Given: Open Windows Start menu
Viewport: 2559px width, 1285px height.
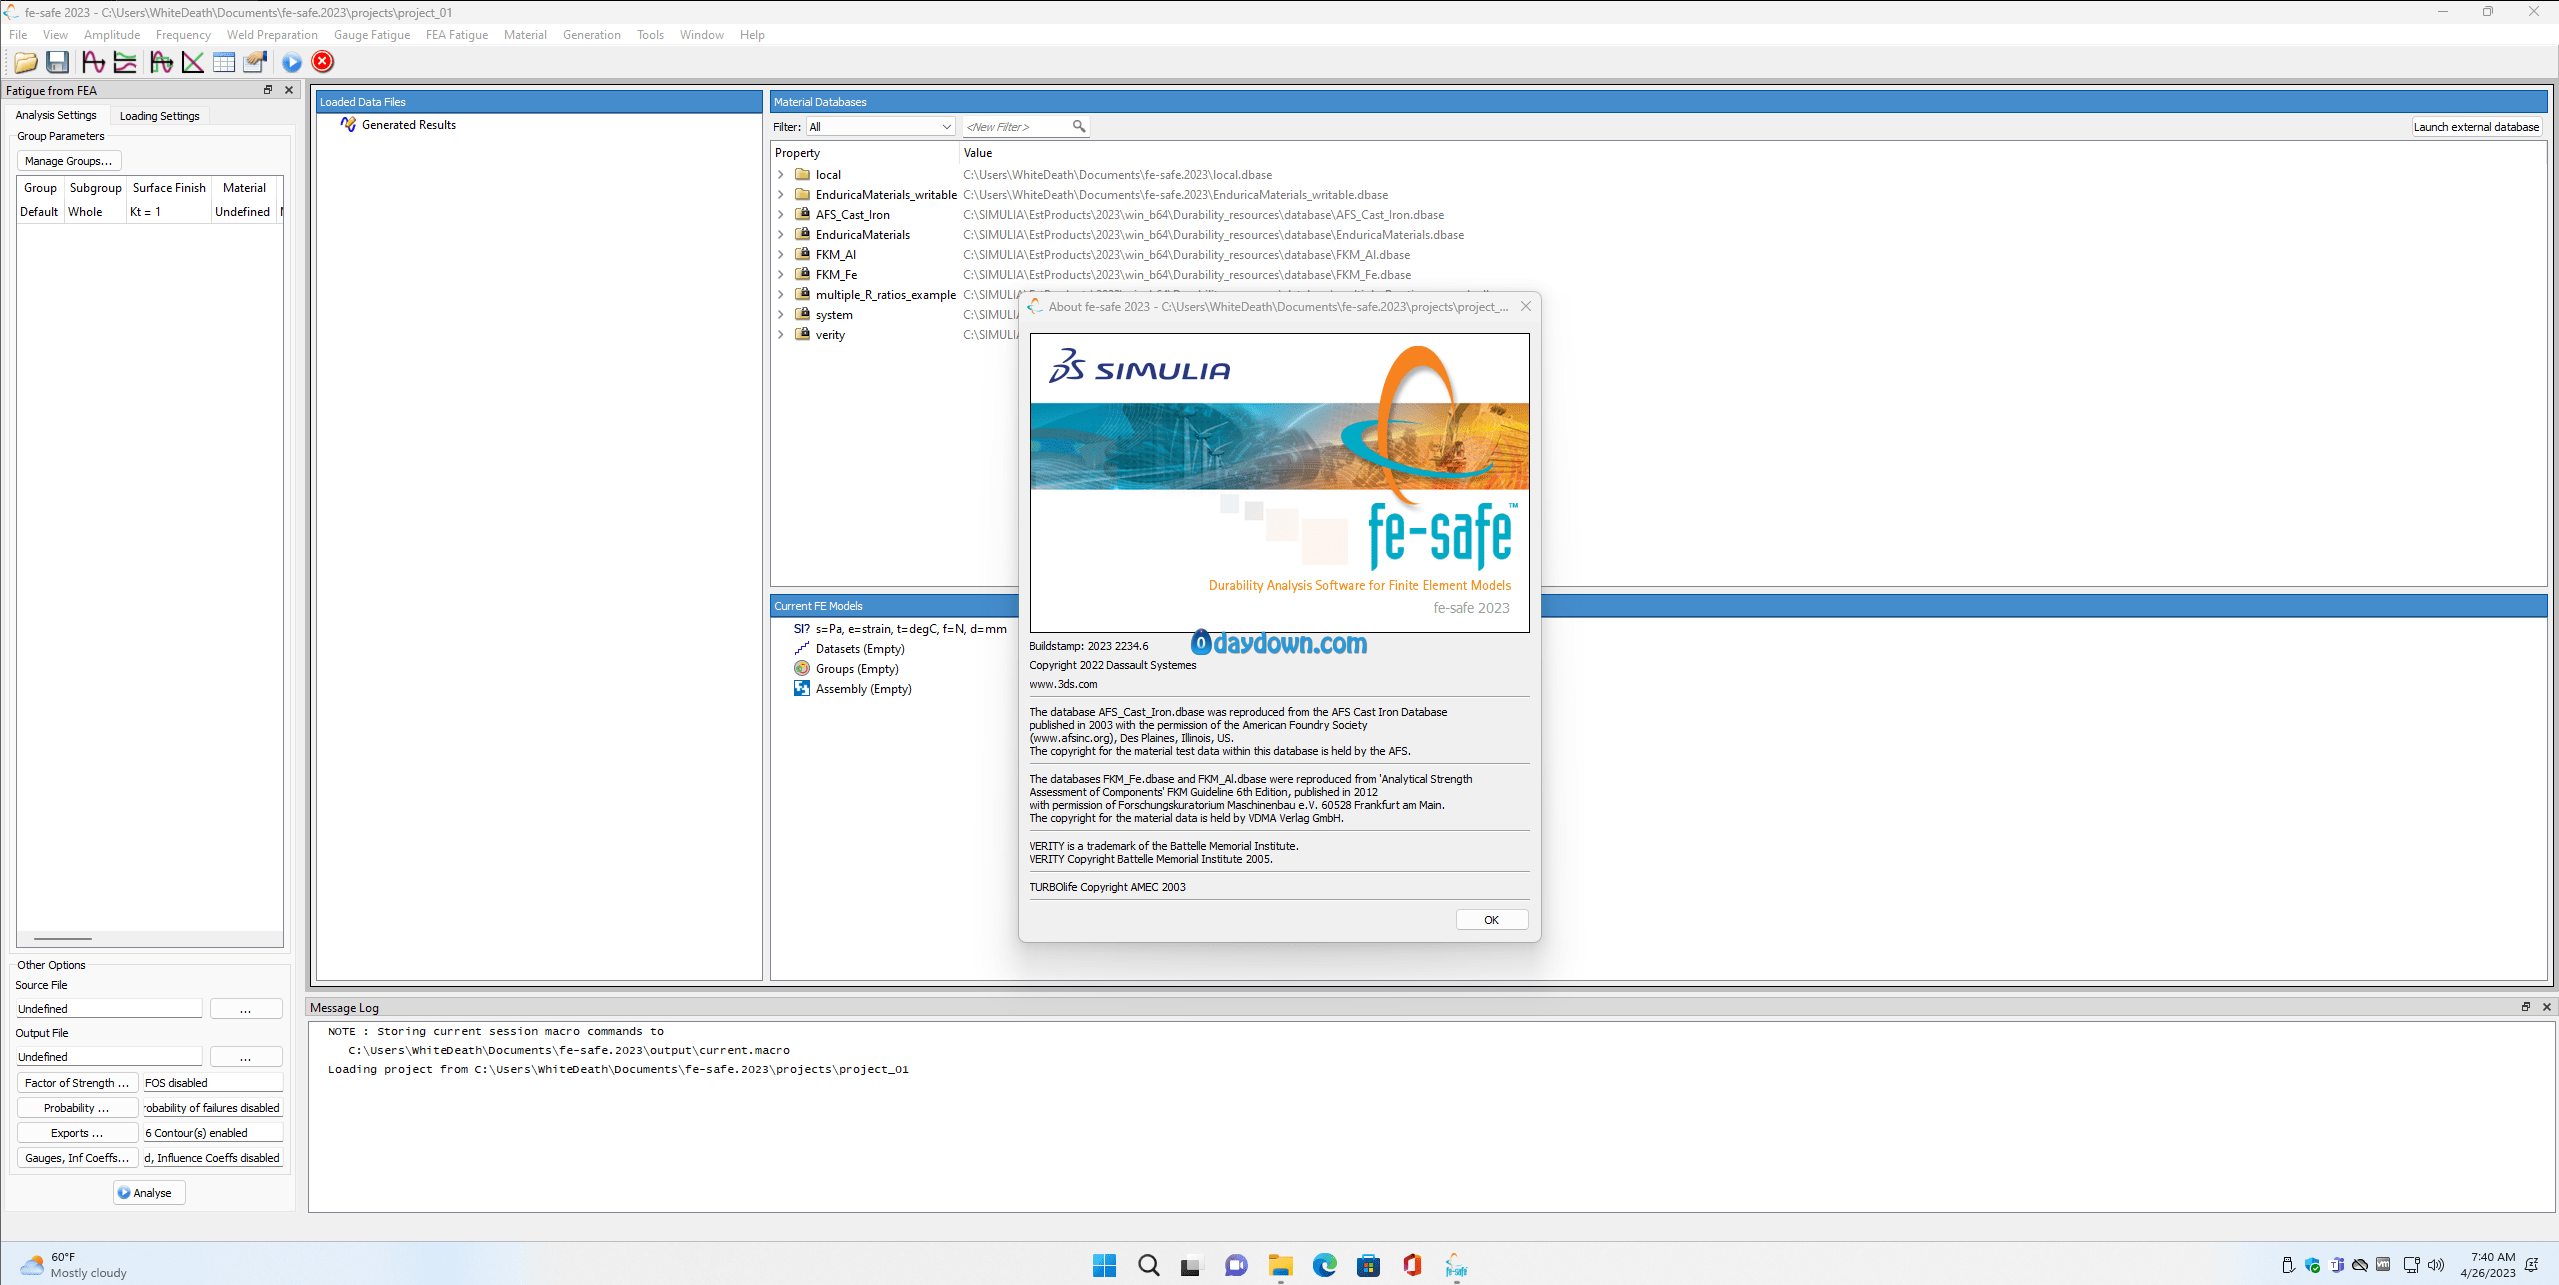Looking at the screenshot, I should pyautogui.click(x=1105, y=1265).
